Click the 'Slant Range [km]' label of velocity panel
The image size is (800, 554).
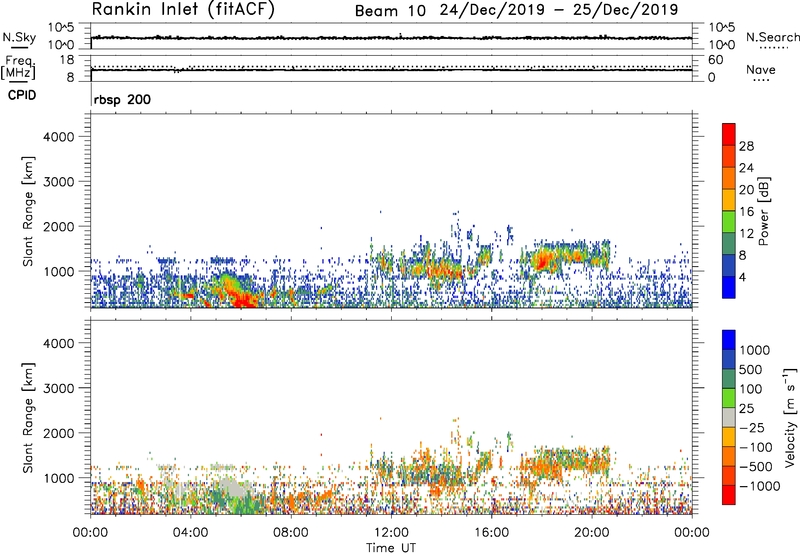(x=28, y=418)
